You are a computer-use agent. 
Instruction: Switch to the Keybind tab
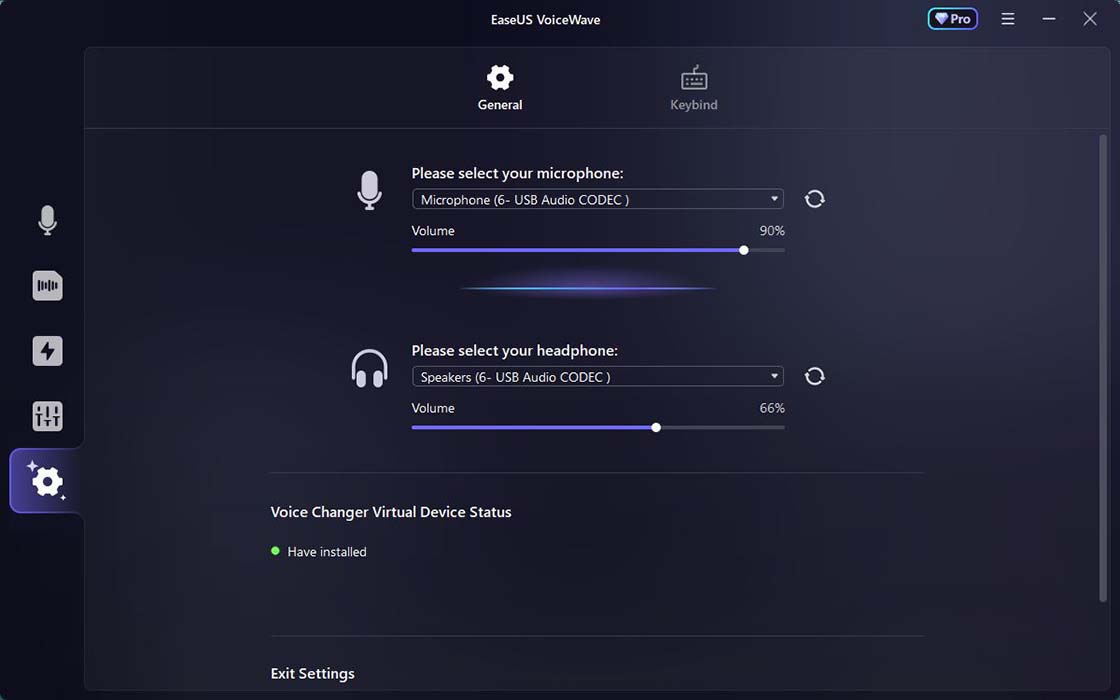(694, 86)
